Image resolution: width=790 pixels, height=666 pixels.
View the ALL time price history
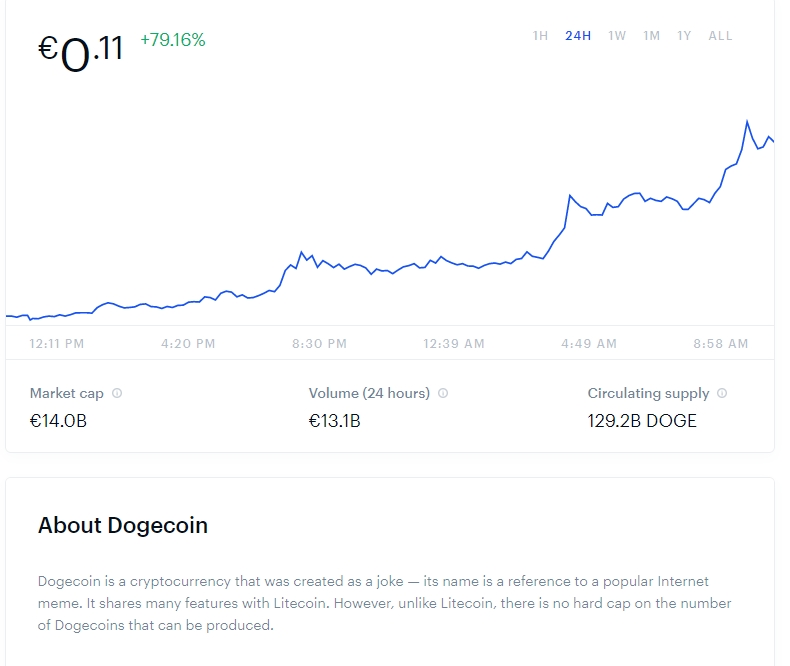point(720,36)
